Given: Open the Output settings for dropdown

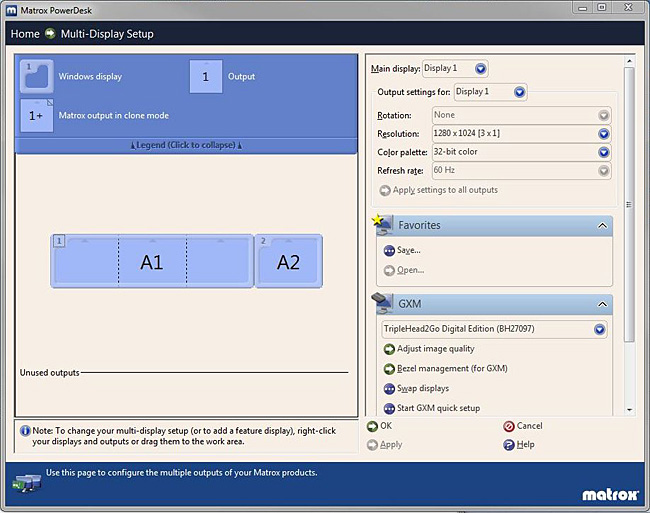Looking at the screenshot, I should click(x=519, y=92).
